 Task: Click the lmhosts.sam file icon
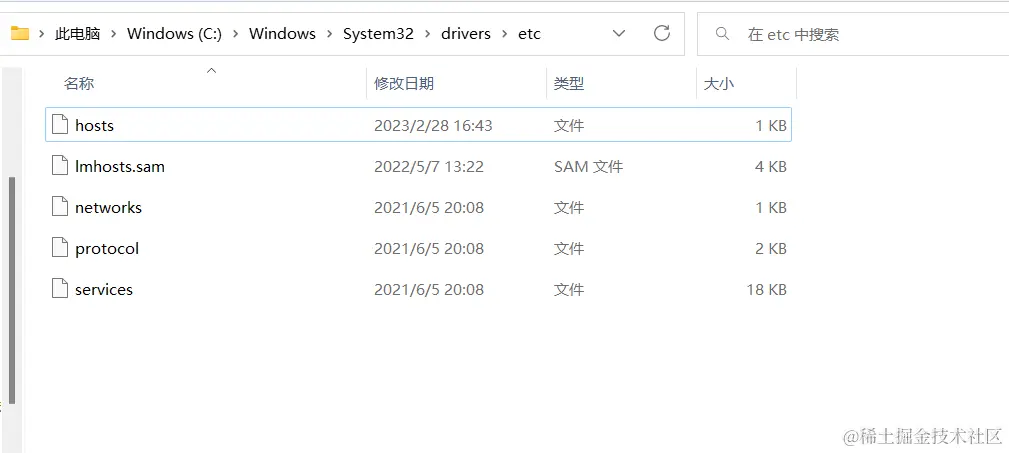(x=60, y=166)
